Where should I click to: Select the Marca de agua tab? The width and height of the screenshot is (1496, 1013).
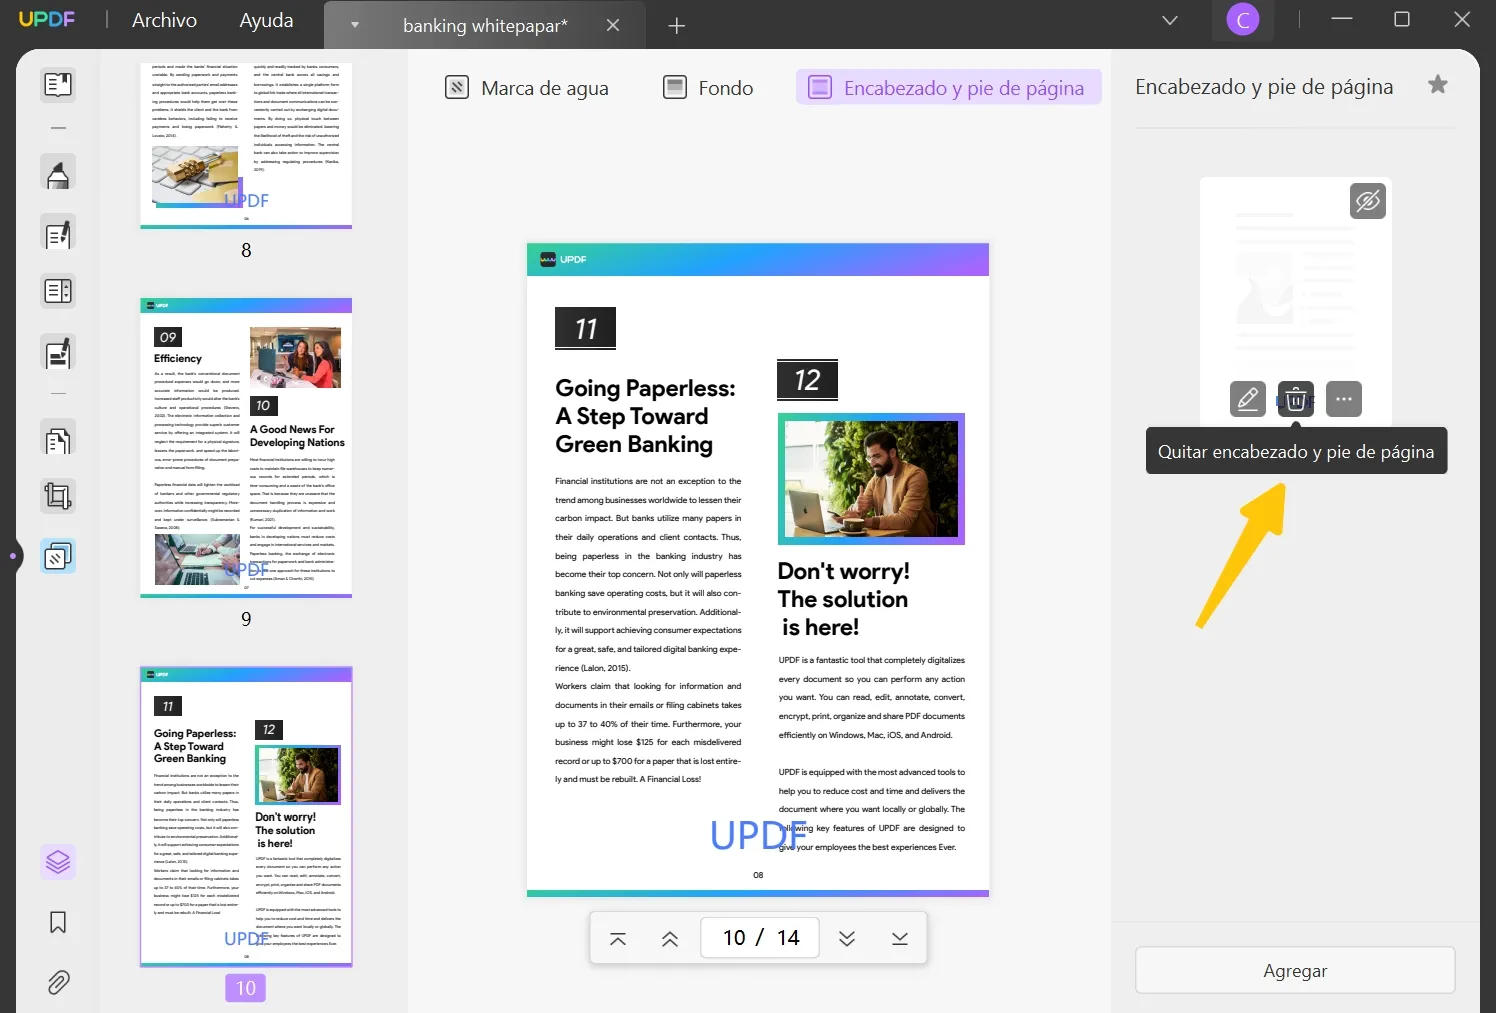(527, 88)
